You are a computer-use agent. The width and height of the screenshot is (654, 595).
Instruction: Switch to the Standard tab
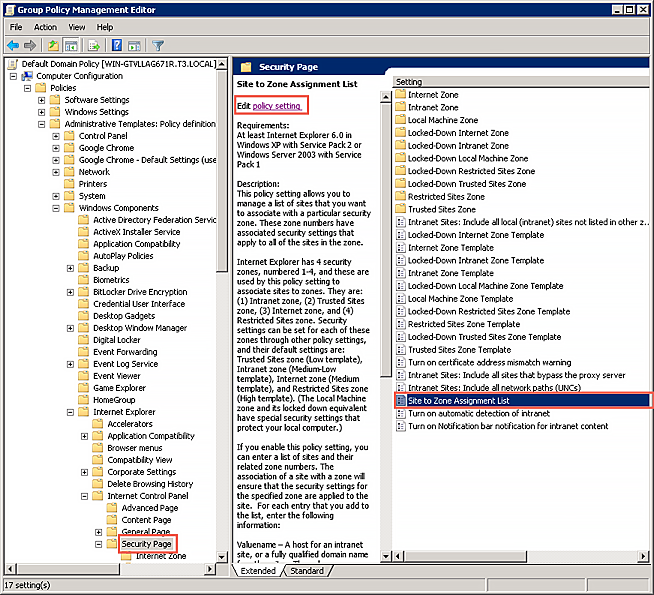point(307,571)
